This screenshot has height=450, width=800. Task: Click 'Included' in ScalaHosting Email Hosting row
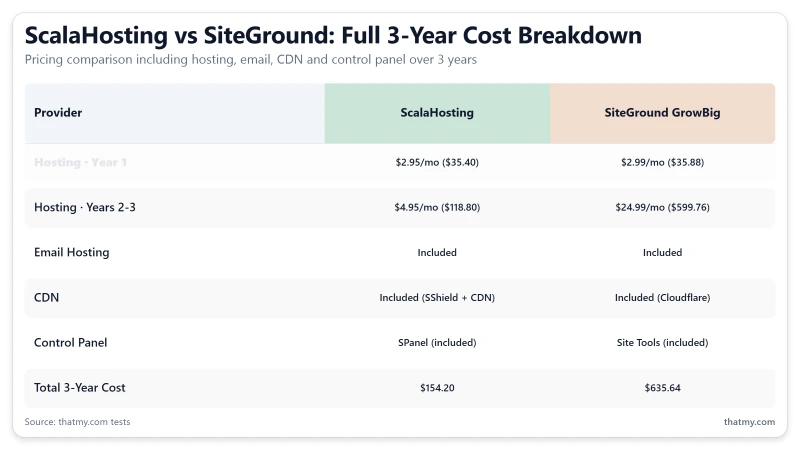437,253
